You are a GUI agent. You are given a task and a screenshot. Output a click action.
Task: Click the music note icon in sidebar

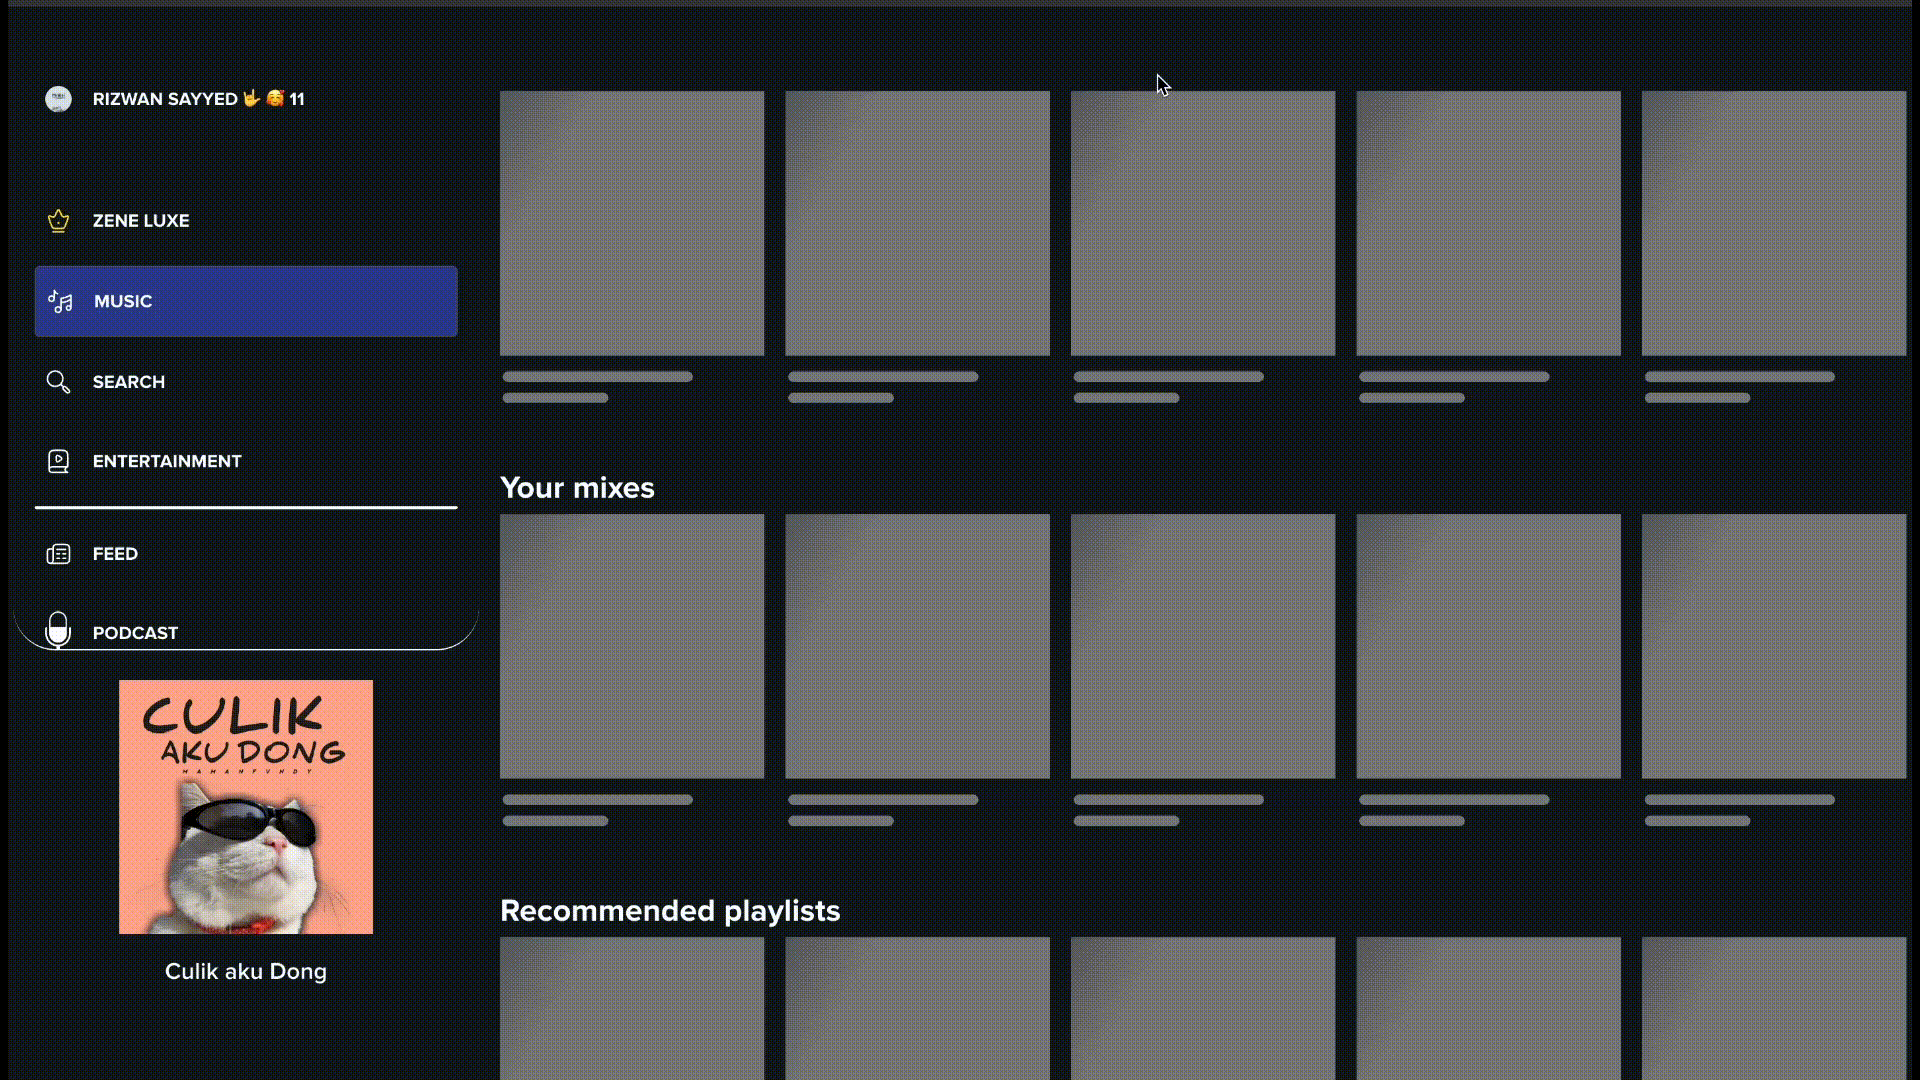tap(59, 301)
